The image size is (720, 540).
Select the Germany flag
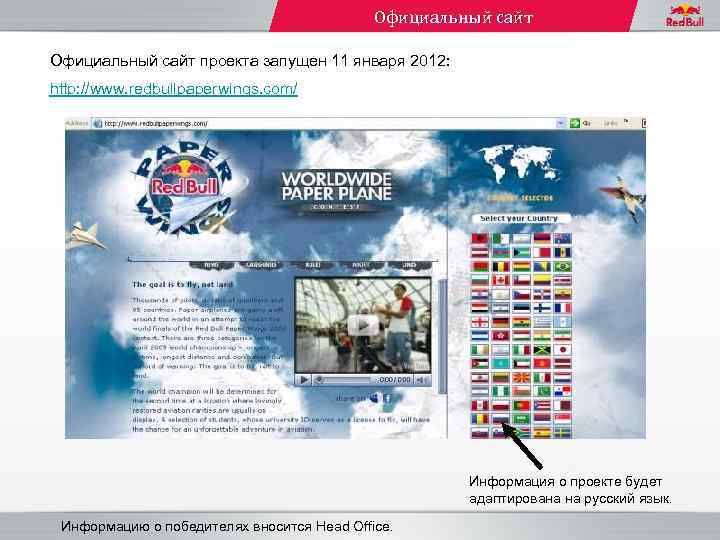[x=501, y=322]
